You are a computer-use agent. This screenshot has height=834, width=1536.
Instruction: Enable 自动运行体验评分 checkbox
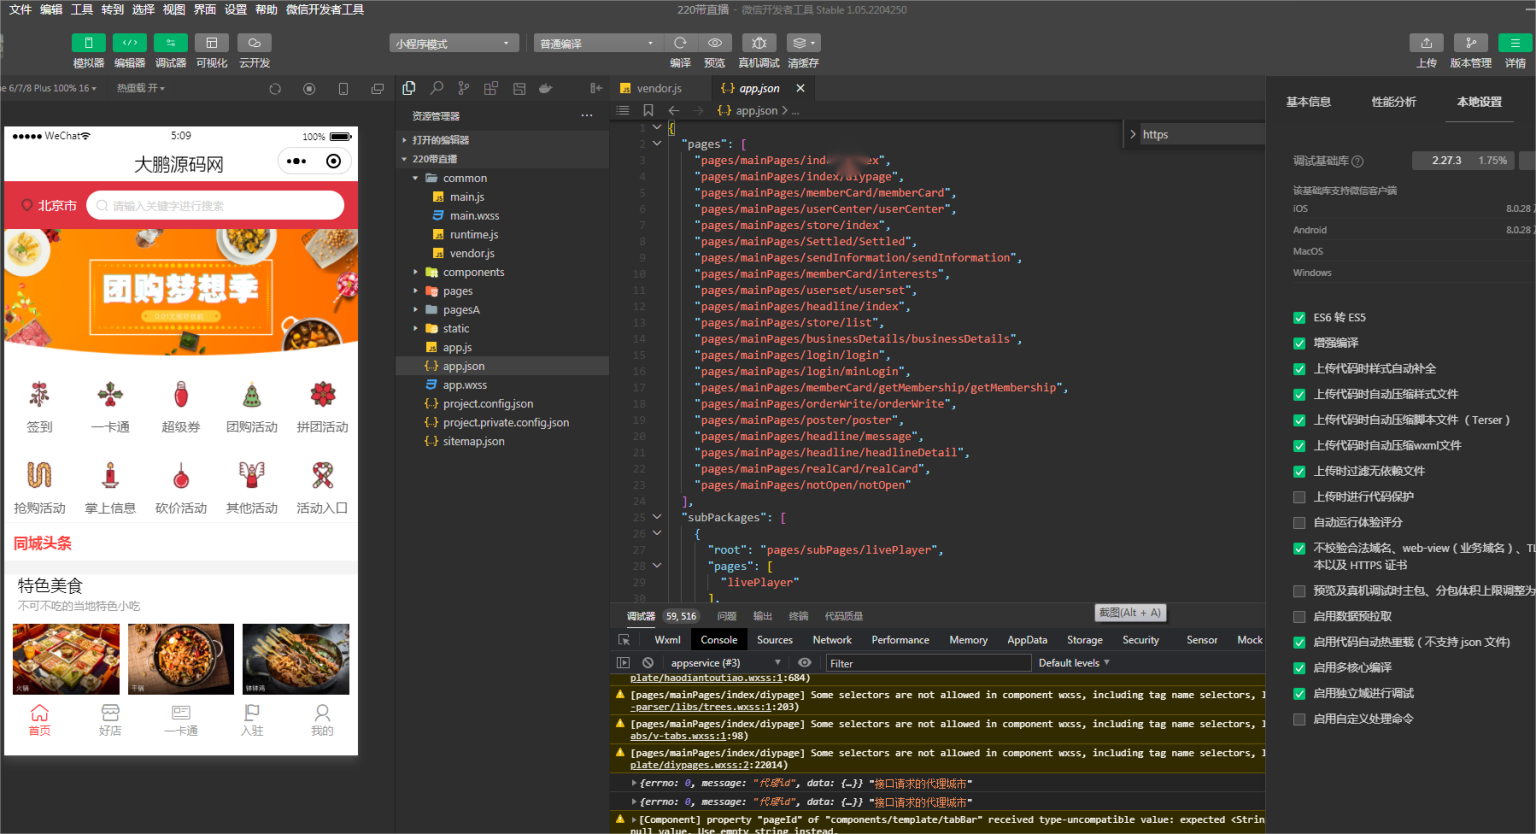pyautogui.click(x=1299, y=523)
